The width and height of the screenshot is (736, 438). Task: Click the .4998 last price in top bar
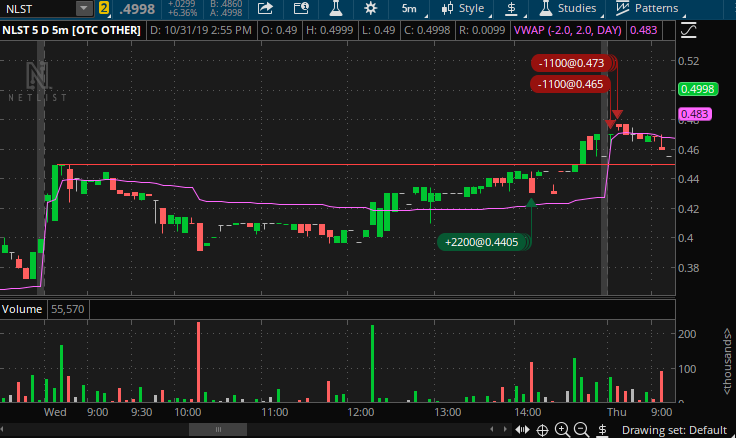(x=137, y=9)
